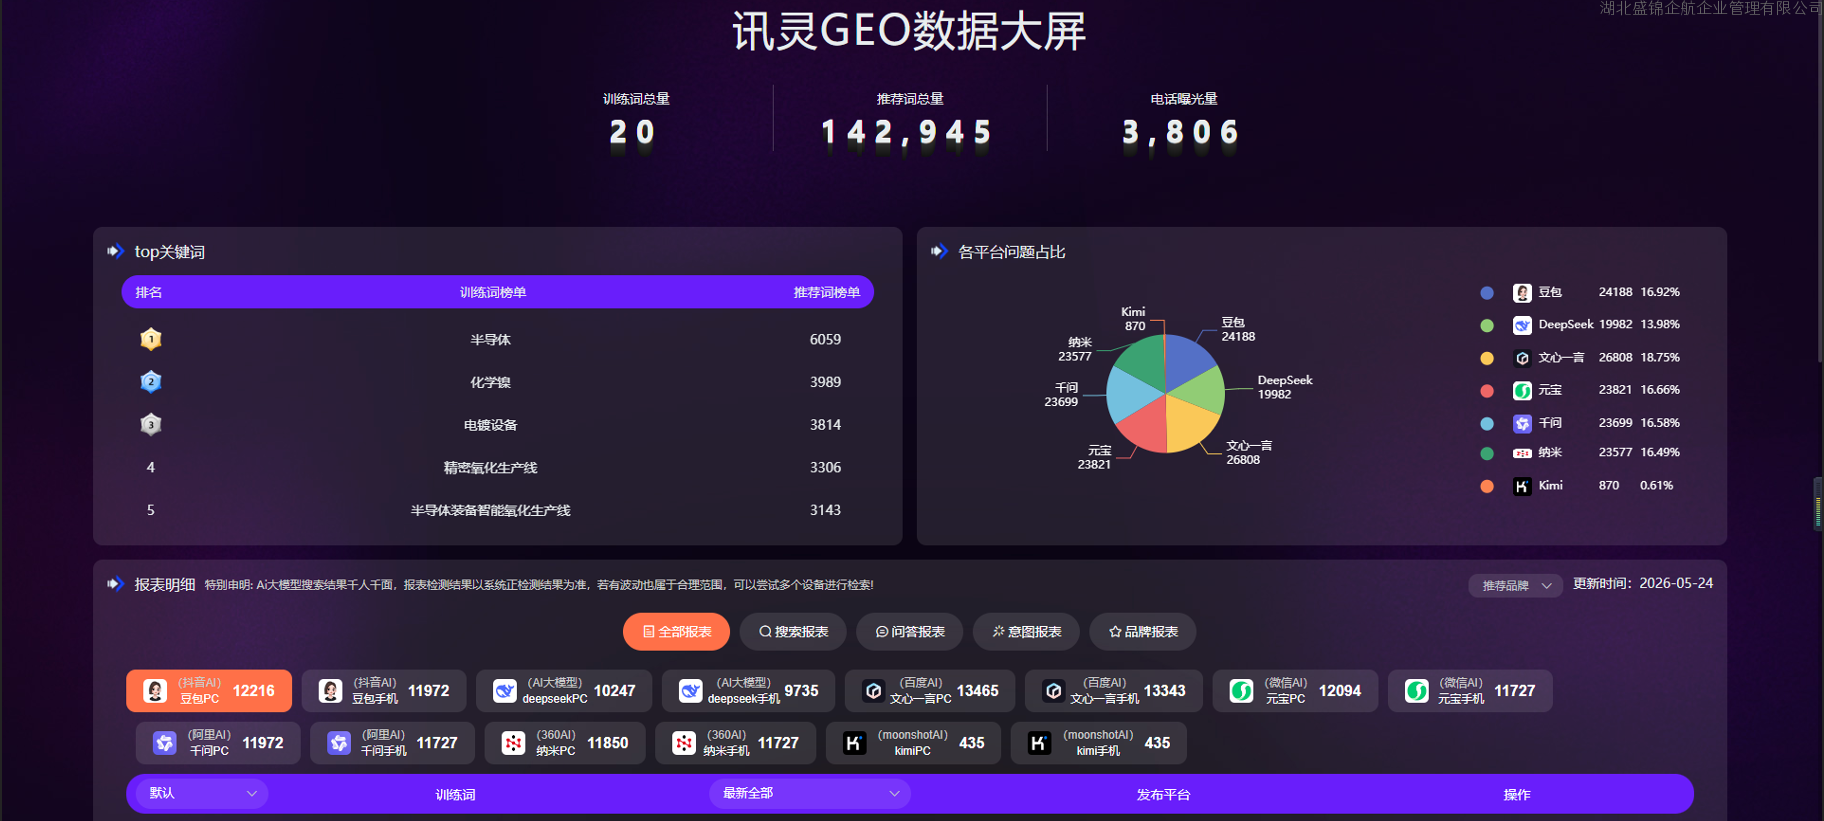Click the 报表明细 section arrow icon

[115, 584]
